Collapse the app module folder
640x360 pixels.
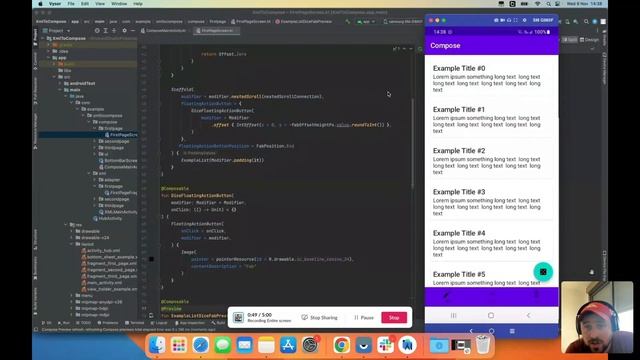(49, 58)
